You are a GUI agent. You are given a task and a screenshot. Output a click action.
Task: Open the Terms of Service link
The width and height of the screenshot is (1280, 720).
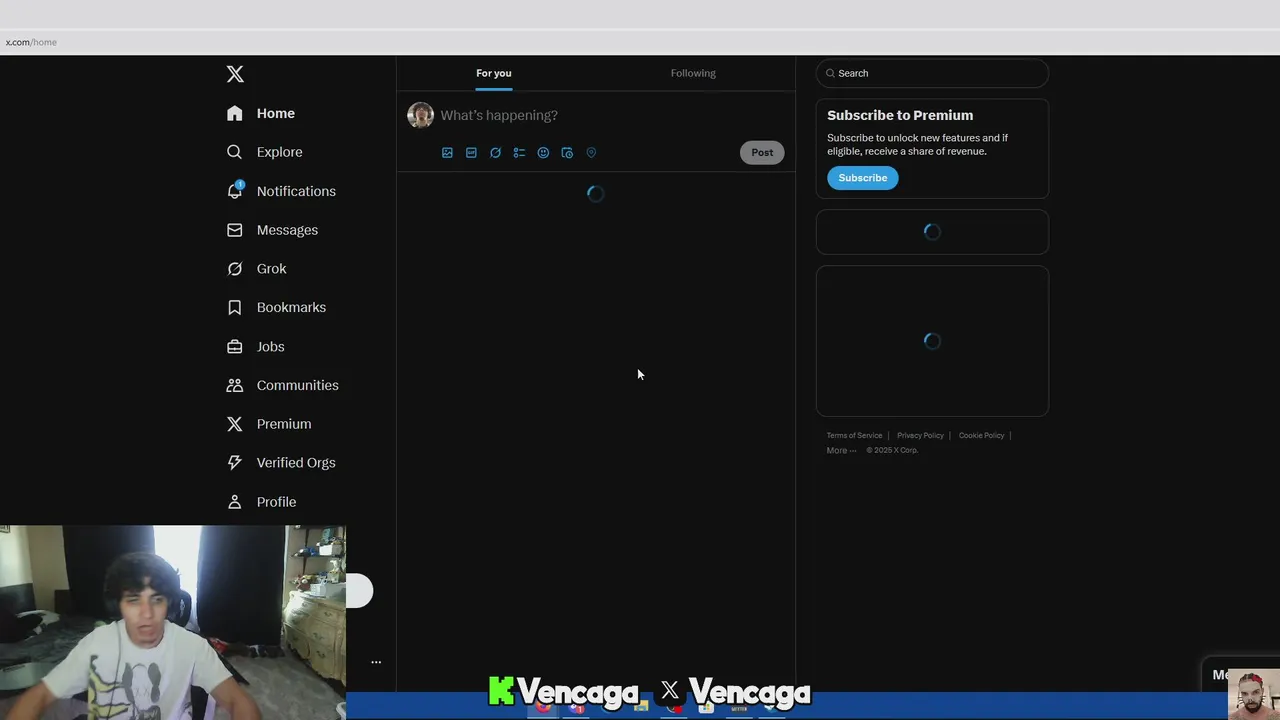[x=854, y=436]
